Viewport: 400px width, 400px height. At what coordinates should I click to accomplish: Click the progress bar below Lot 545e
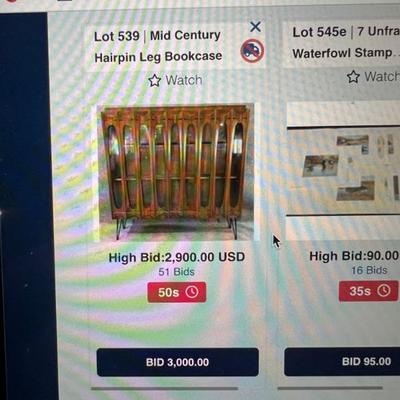pos(330,388)
